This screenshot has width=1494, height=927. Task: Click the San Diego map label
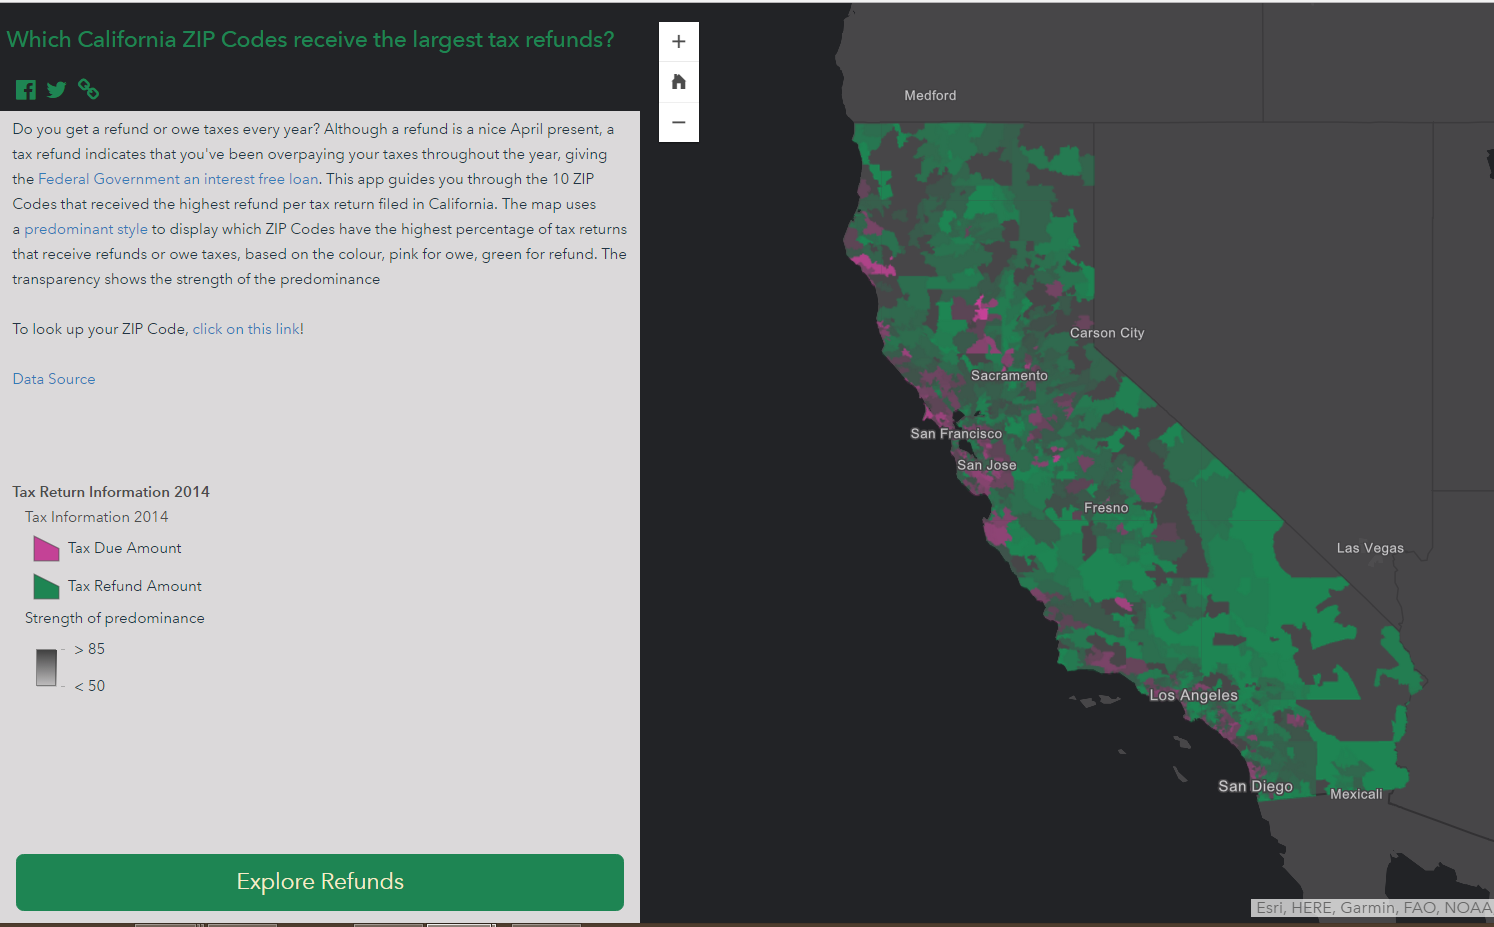1255,786
